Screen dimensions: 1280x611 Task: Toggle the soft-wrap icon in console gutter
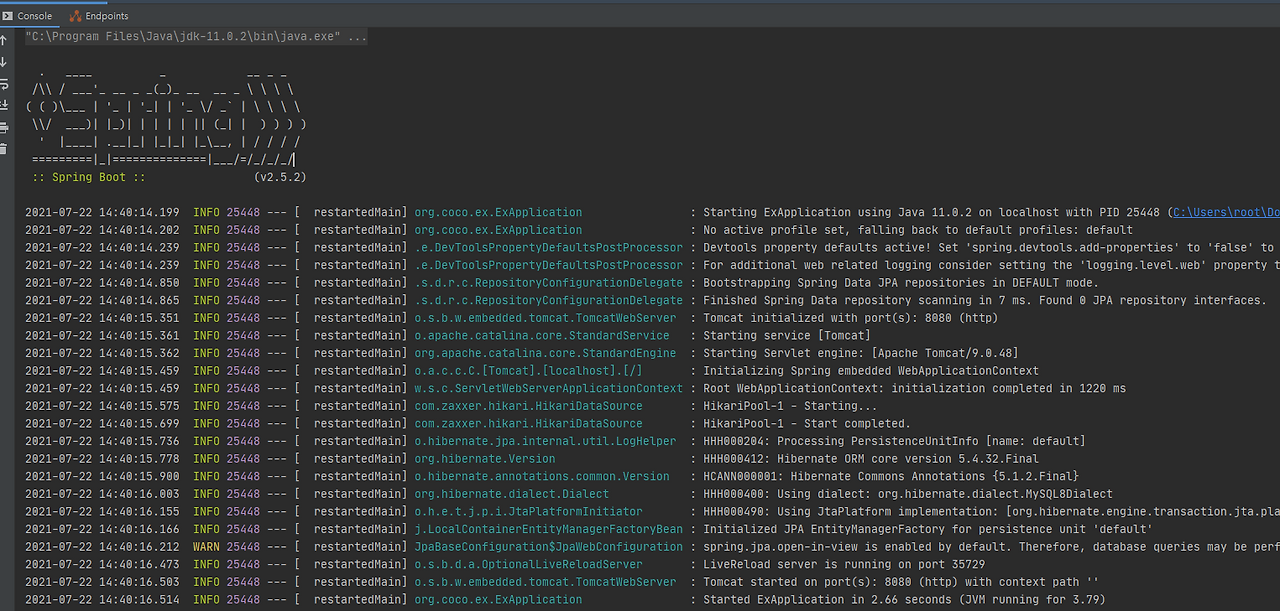4,84
